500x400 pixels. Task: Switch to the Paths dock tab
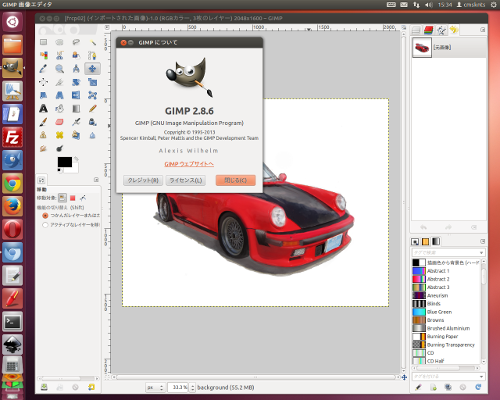(442, 30)
